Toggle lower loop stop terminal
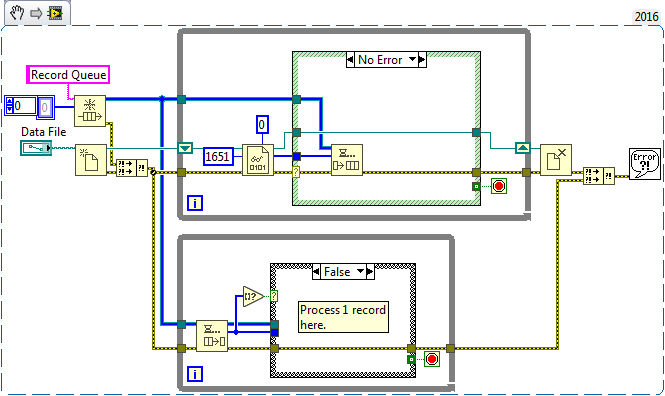Viewport: 665px width, 396px height. [432, 359]
